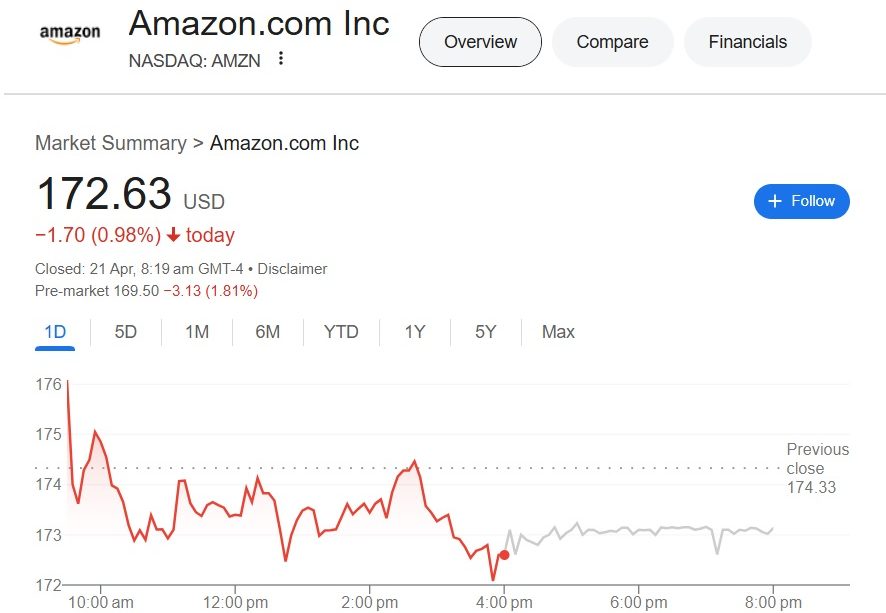Open the Market Summary breadcrumb link
Image resolution: width=886 pixels, height=613 pixels.
click(x=111, y=143)
